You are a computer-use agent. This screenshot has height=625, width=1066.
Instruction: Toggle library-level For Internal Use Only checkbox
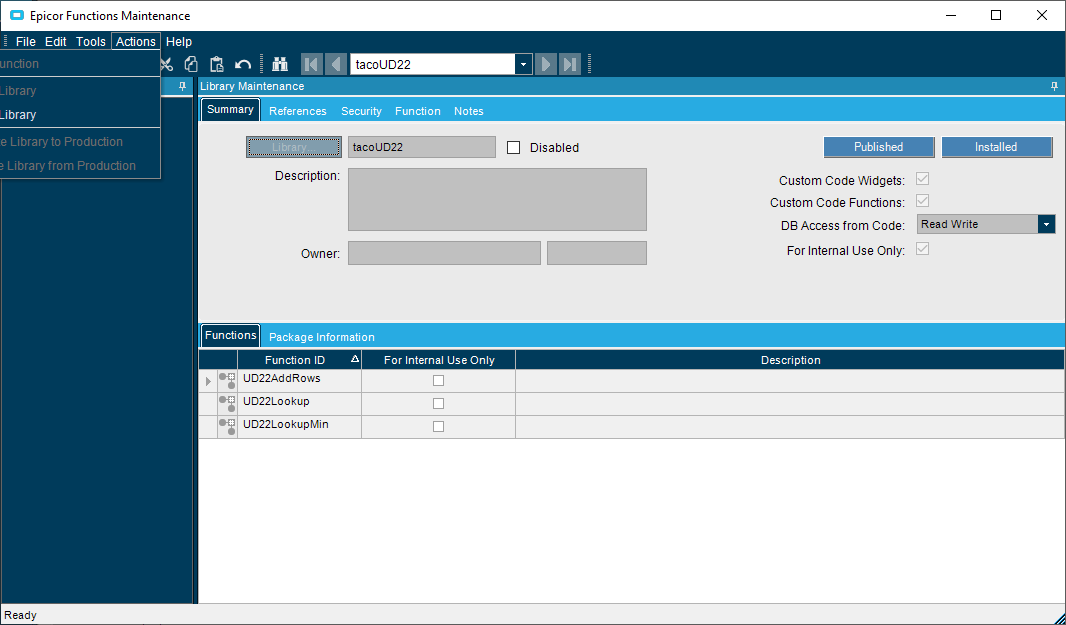coord(923,249)
